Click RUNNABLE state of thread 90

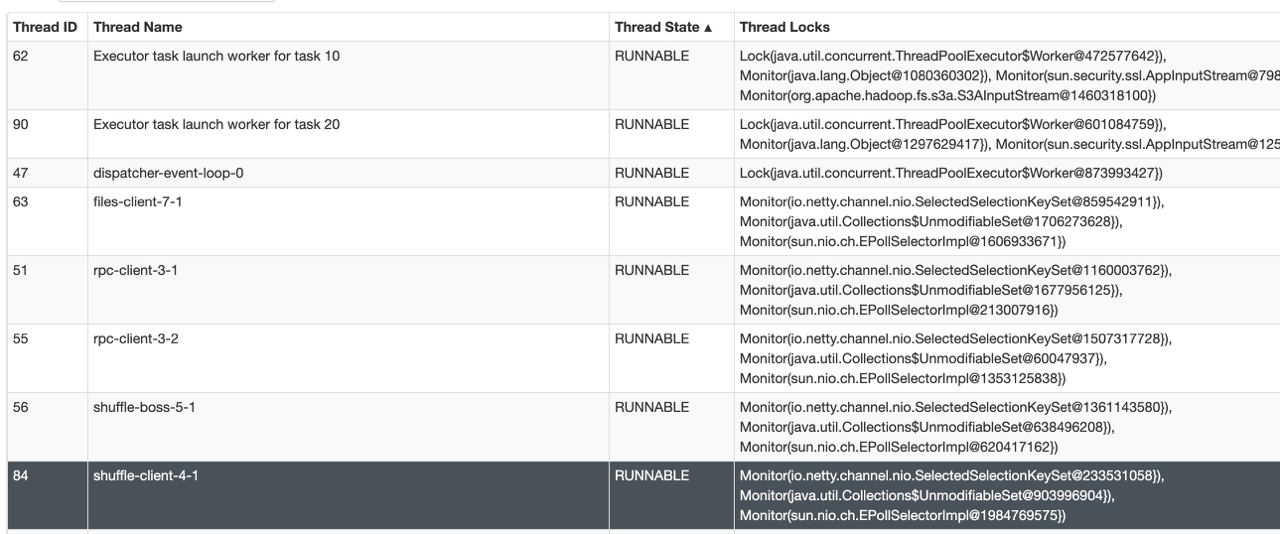pyautogui.click(x=651, y=125)
